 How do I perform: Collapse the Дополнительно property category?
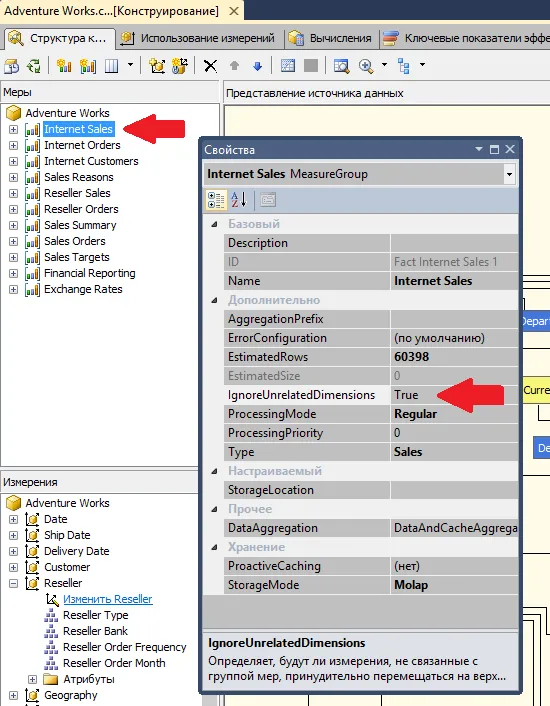tap(215, 300)
